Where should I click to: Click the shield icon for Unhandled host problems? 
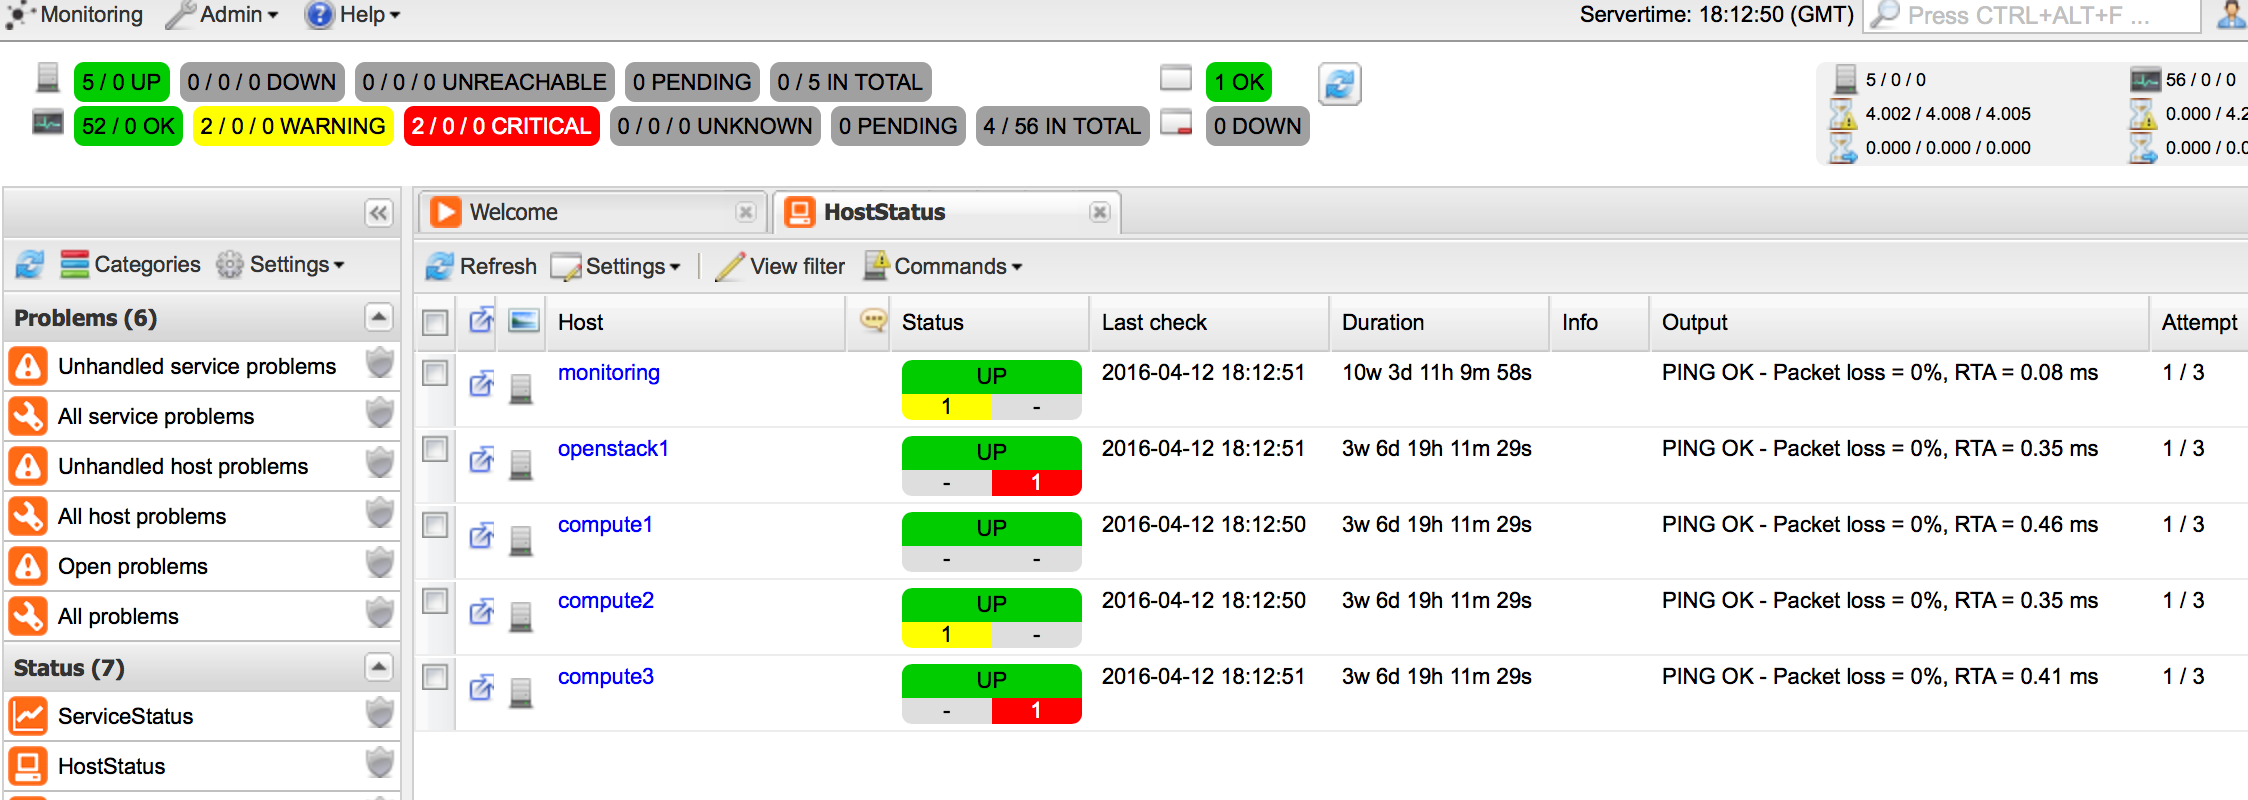click(379, 463)
